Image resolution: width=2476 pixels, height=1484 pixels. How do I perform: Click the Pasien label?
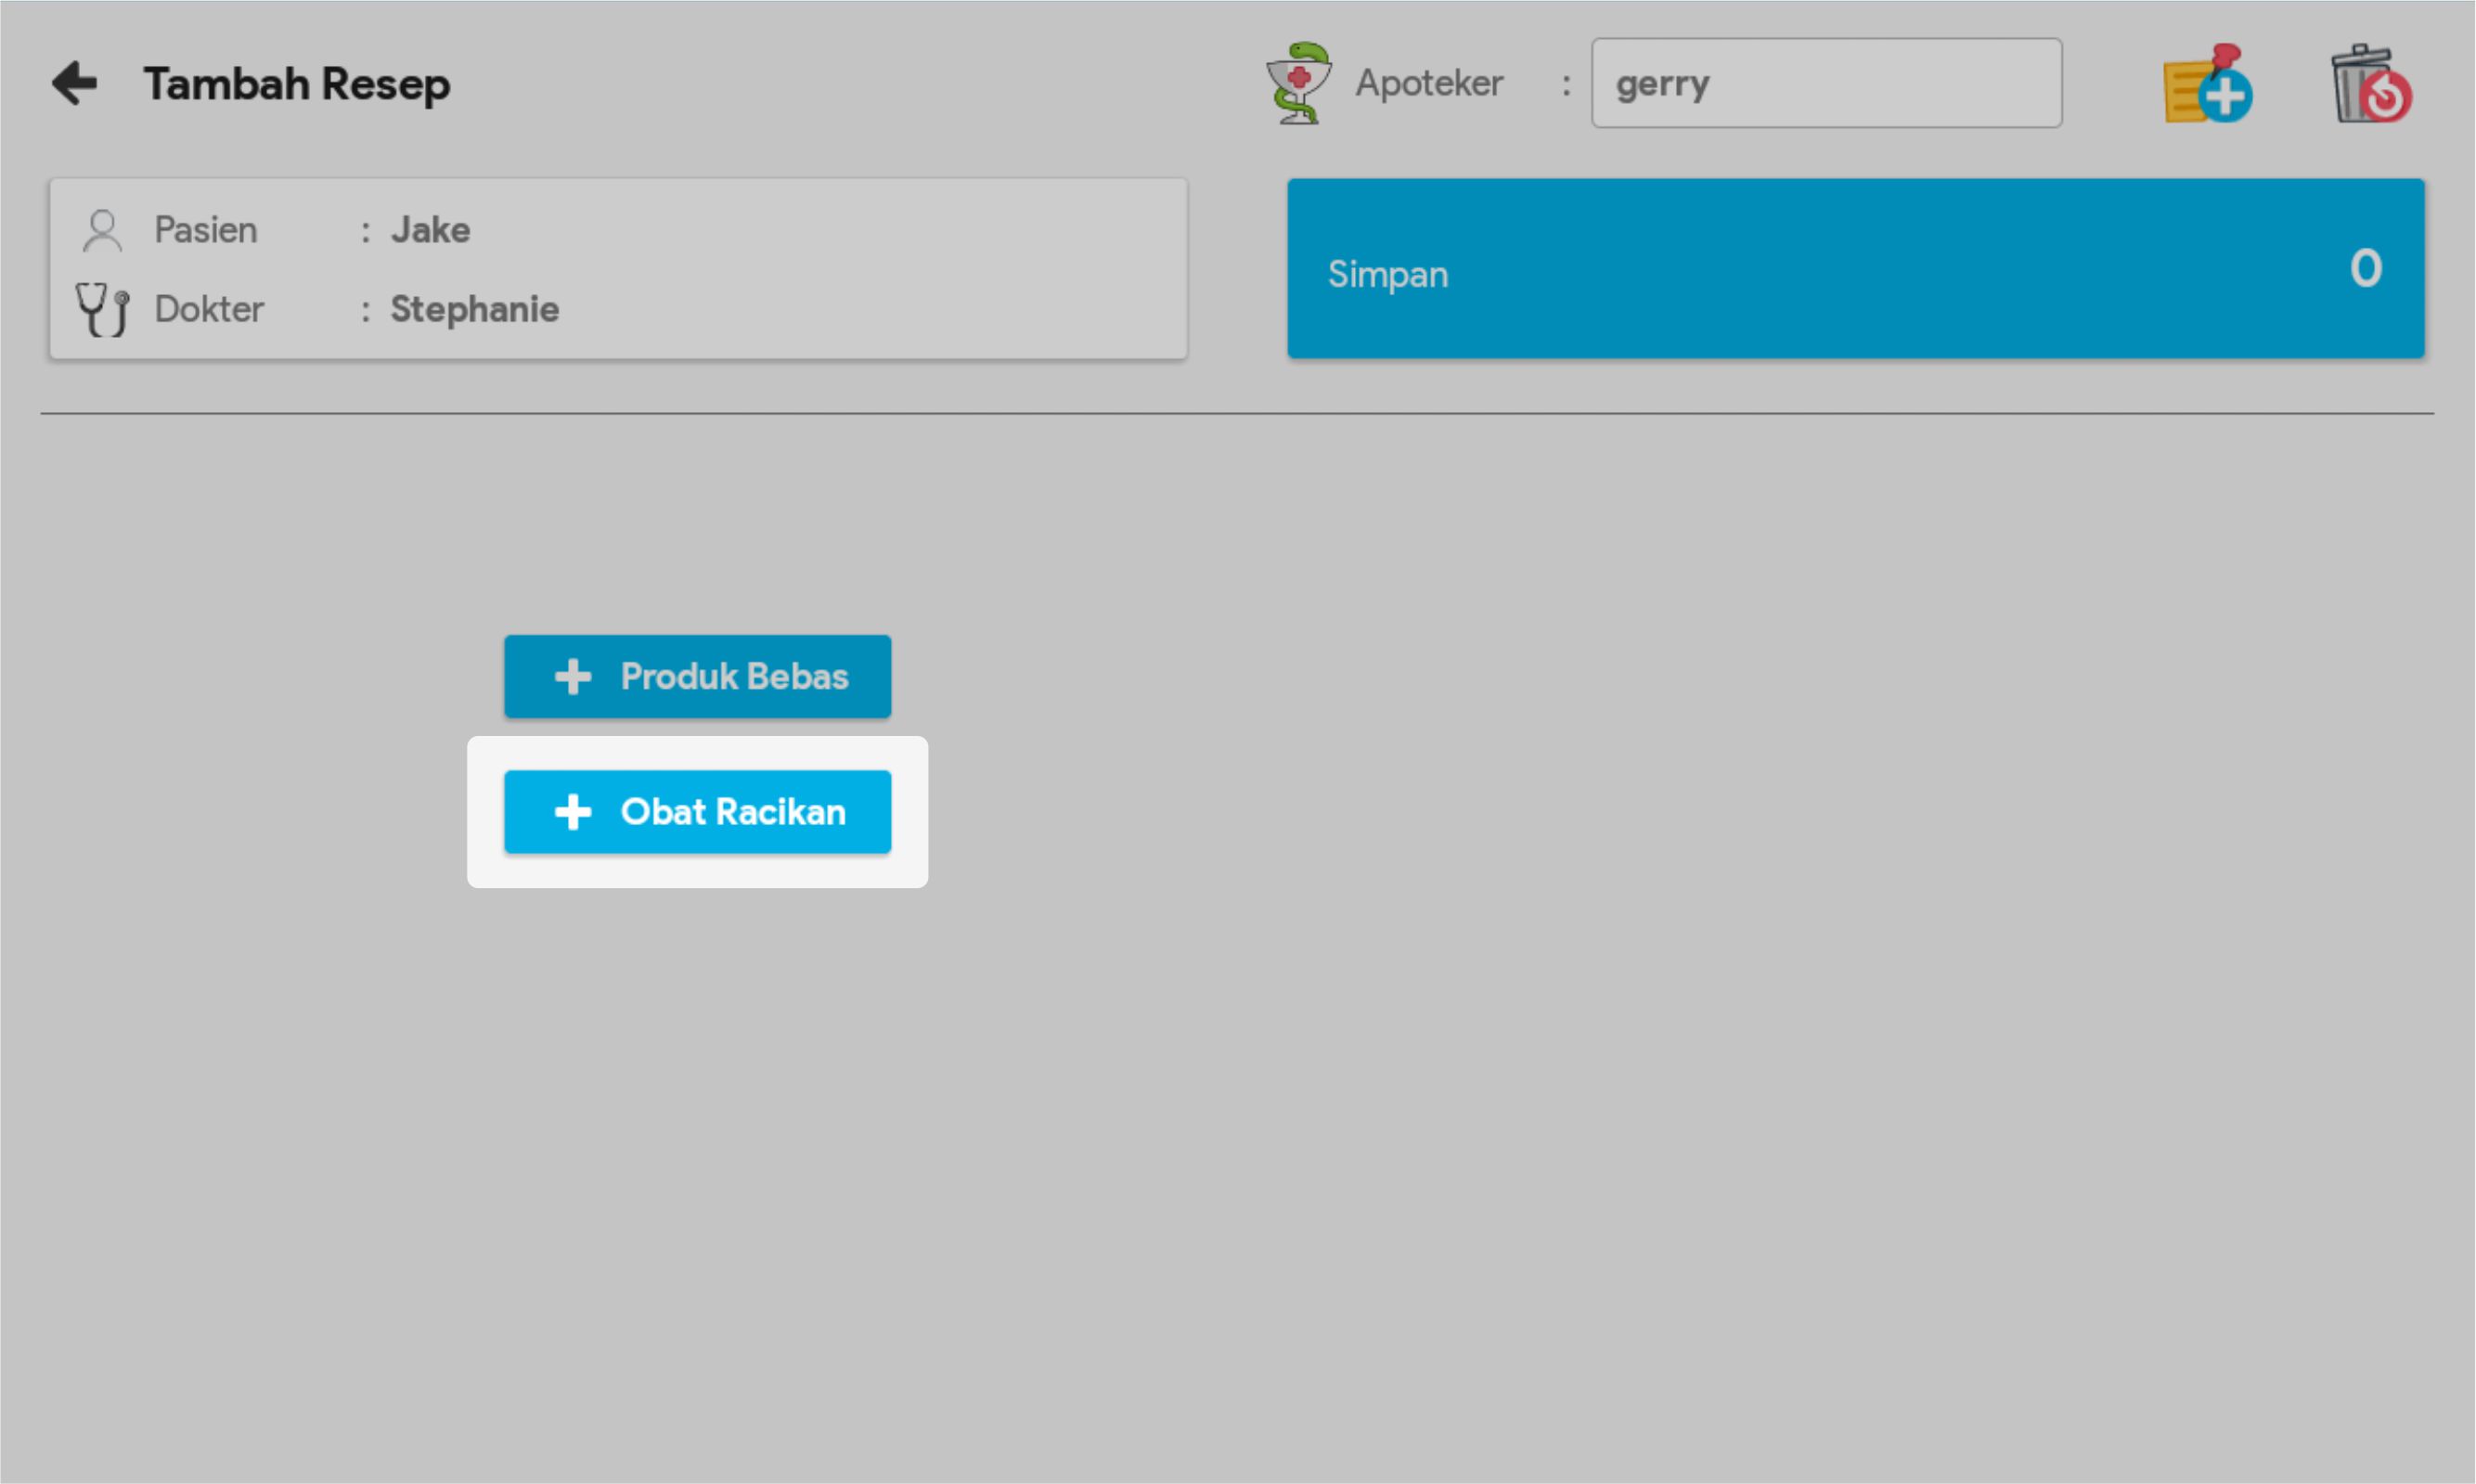[205, 230]
